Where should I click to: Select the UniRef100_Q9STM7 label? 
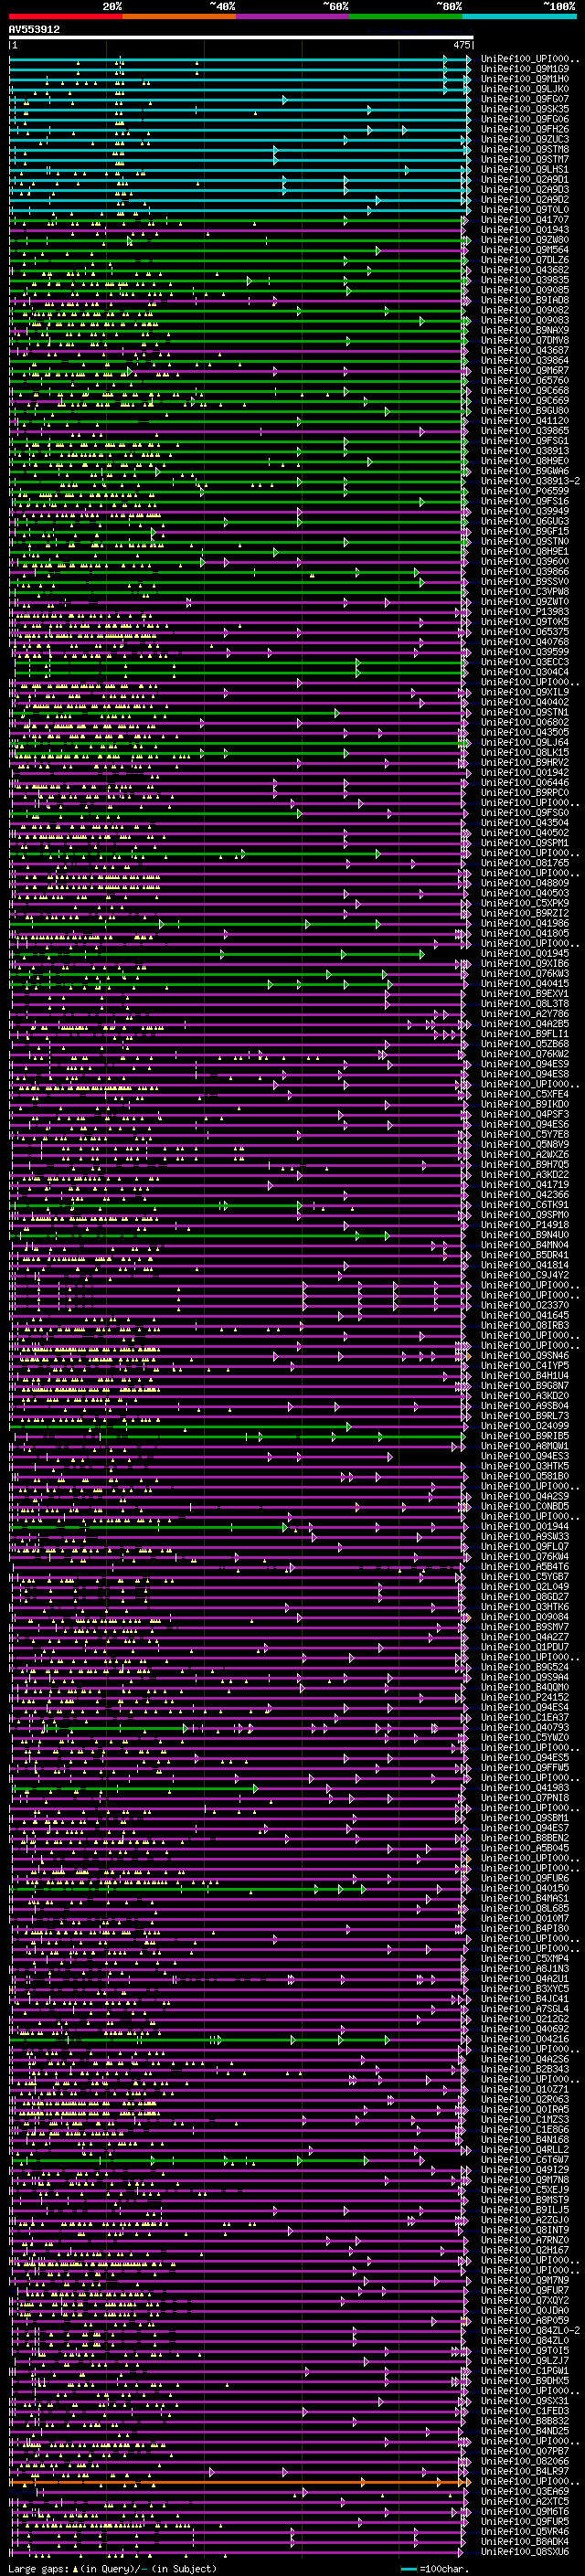(x=525, y=159)
